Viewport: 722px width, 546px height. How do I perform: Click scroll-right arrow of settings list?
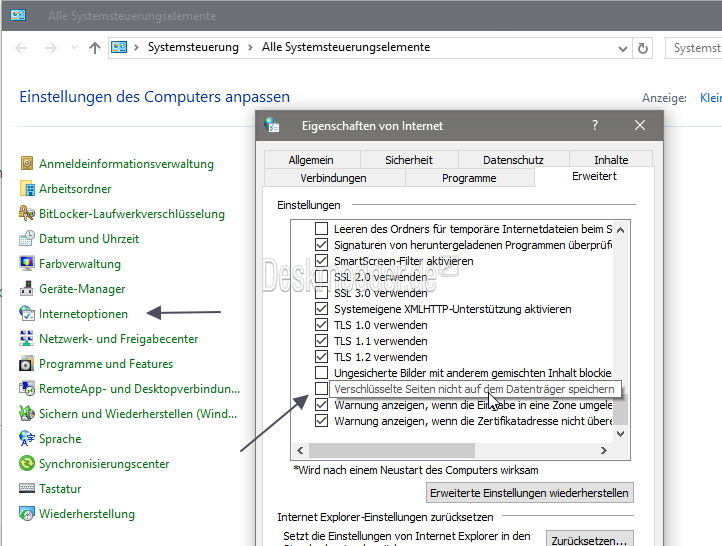(x=604, y=450)
